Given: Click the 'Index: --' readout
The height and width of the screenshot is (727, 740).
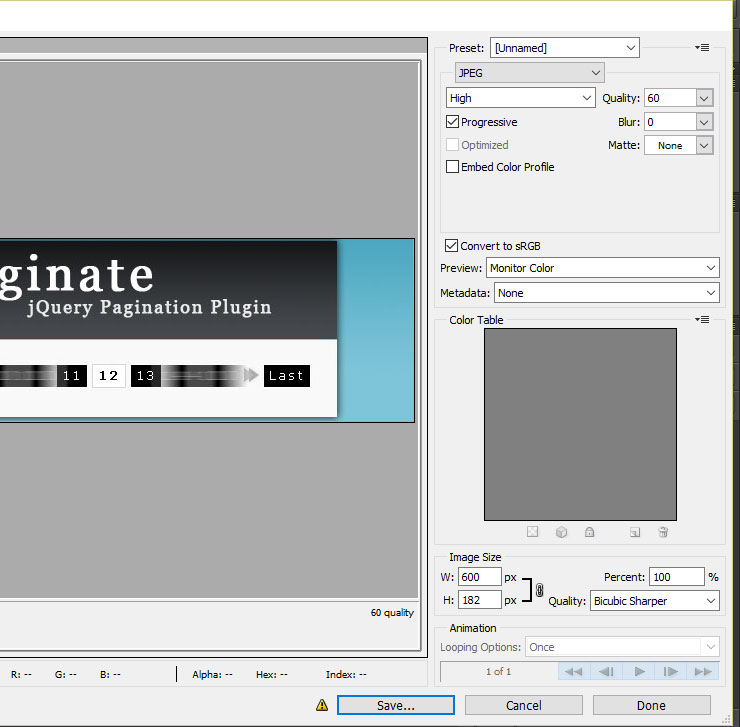Looking at the screenshot, I should 346,675.
